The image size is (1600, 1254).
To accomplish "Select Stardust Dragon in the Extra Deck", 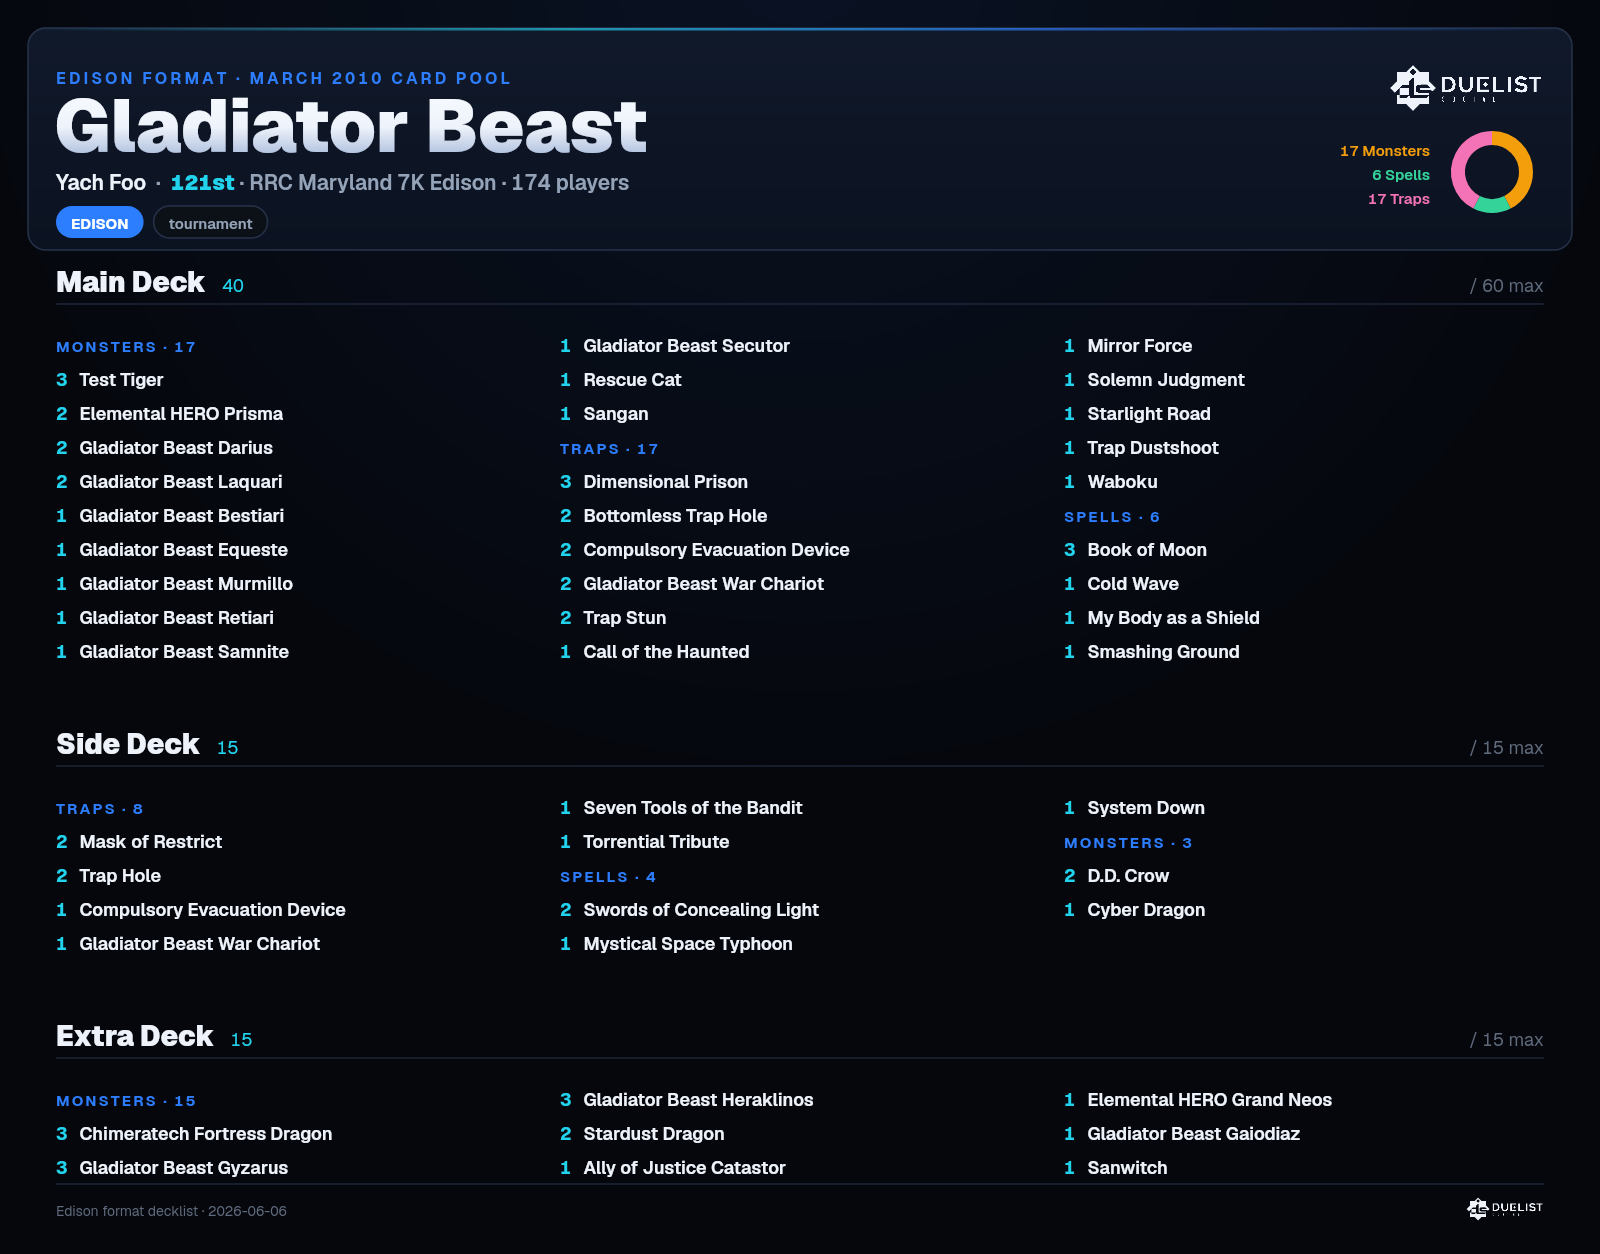I will point(642,1134).
